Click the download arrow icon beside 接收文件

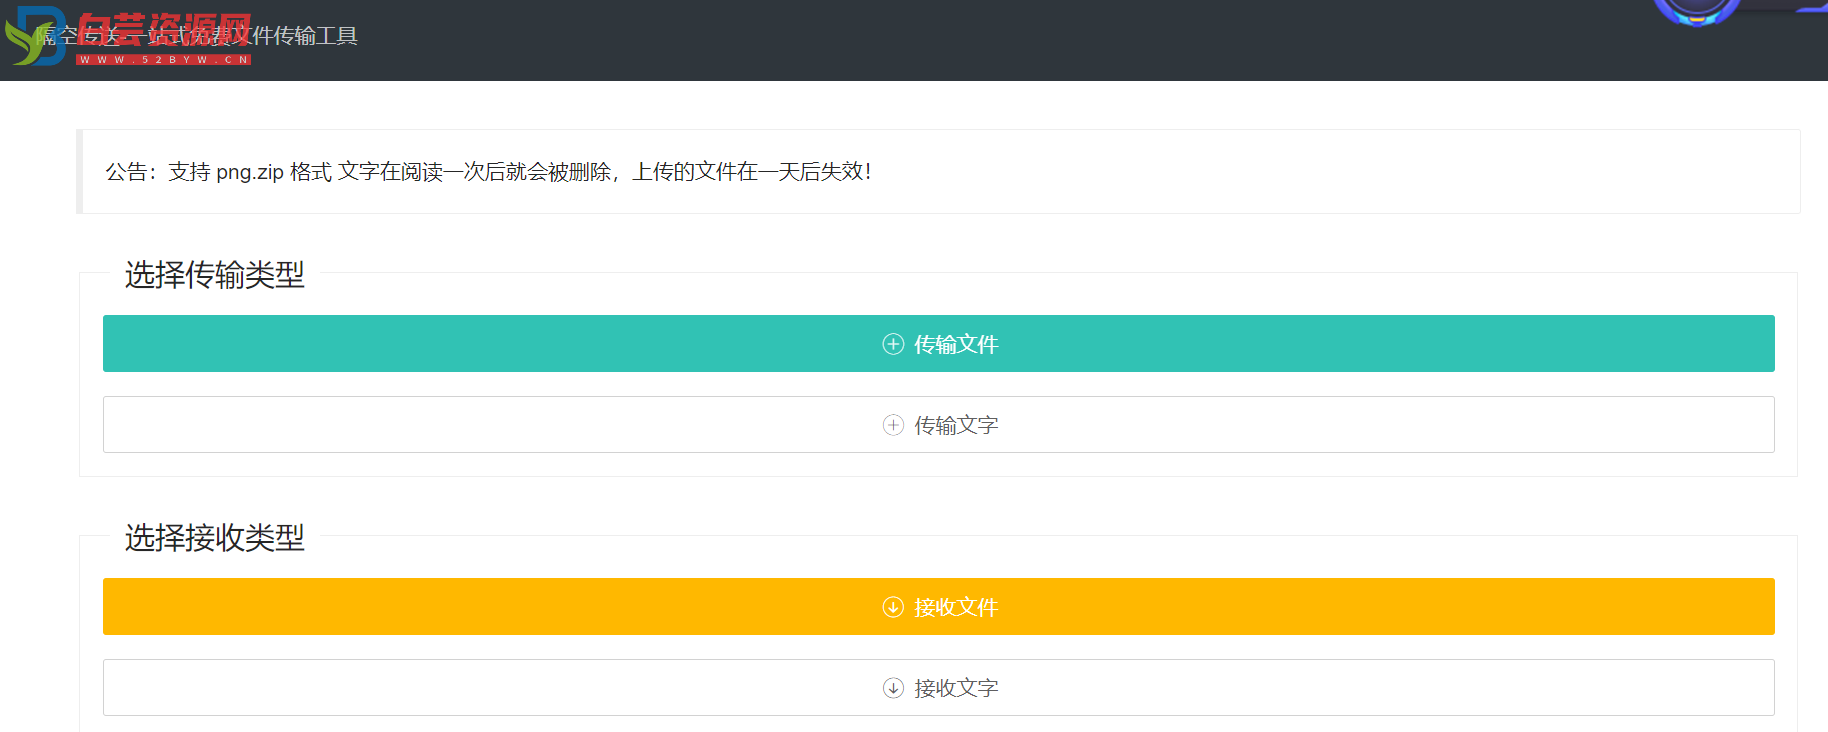pyautogui.click(x=893, y=607)
